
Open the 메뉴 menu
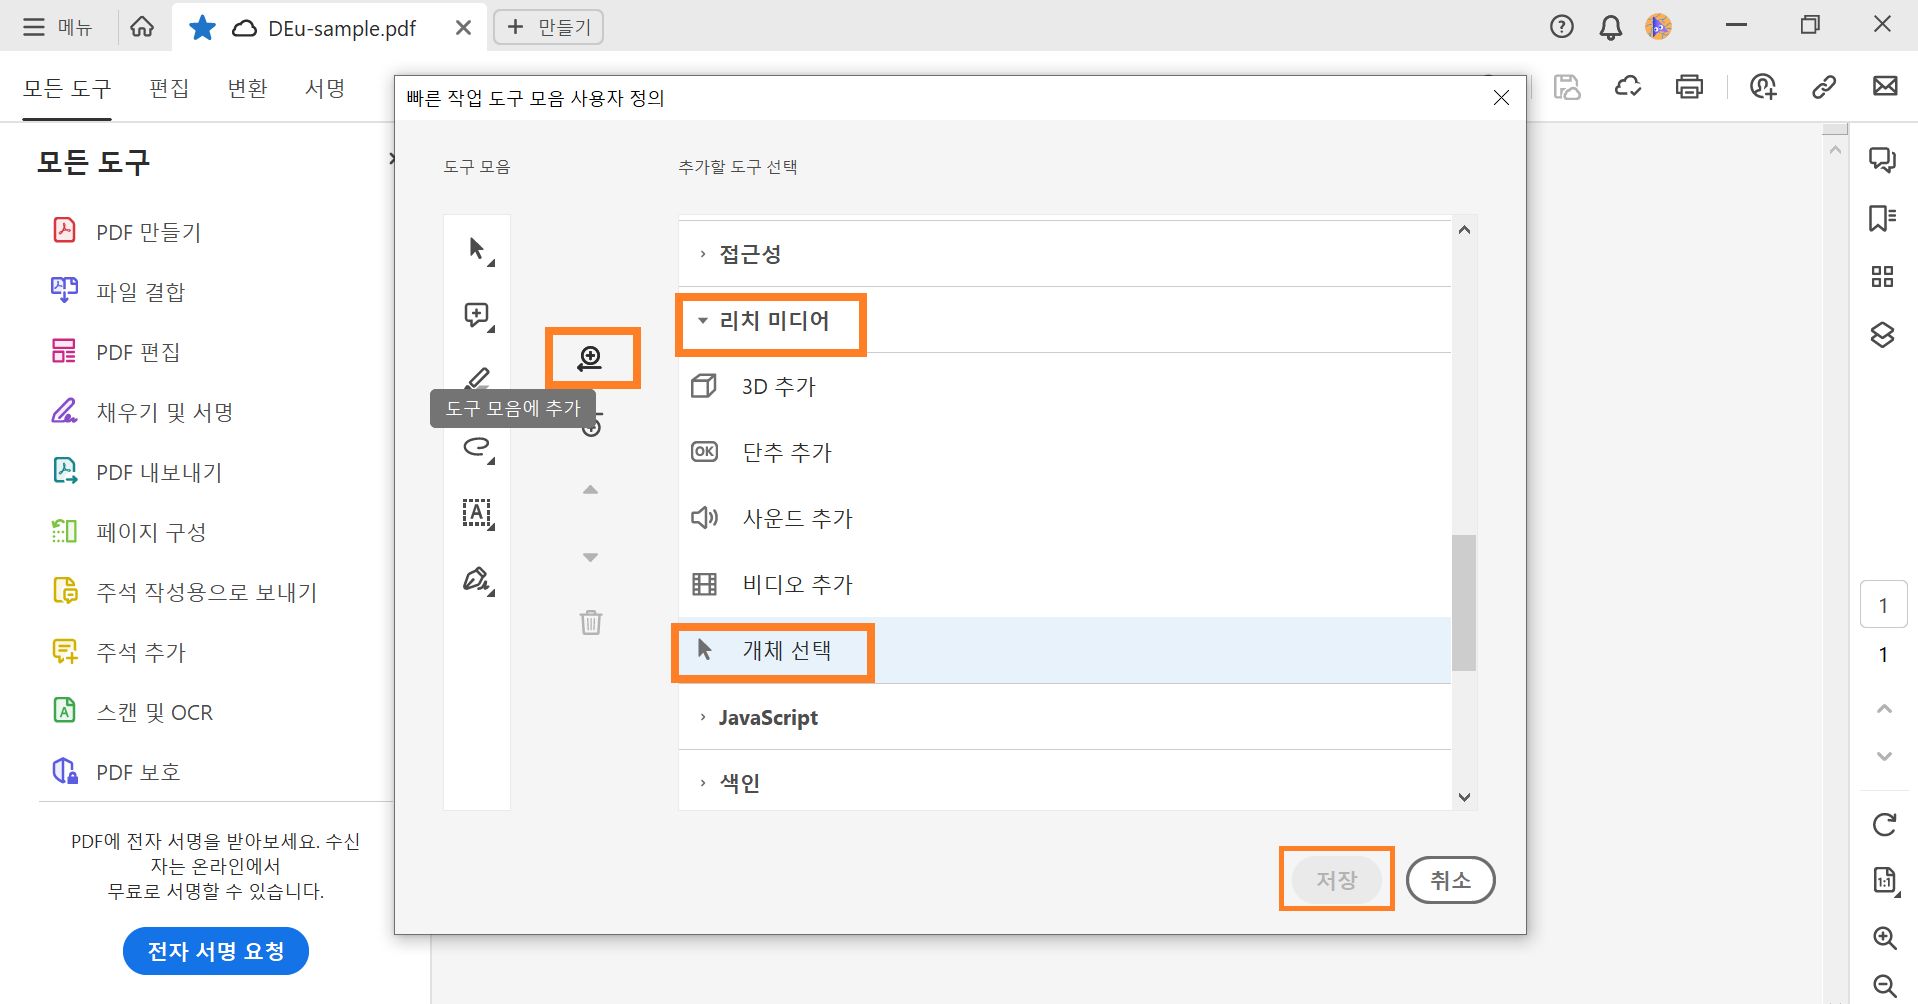[56, 27]
